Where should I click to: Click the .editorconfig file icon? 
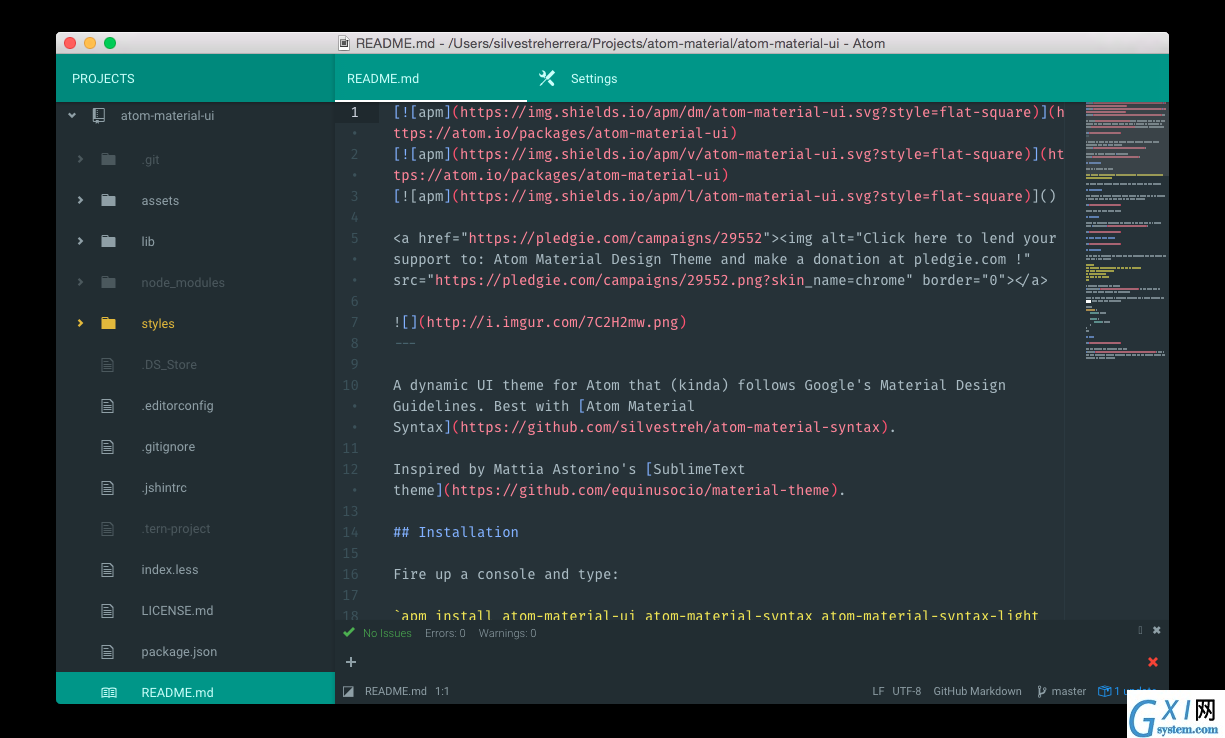pyautogui.click(x=108, y=406)
